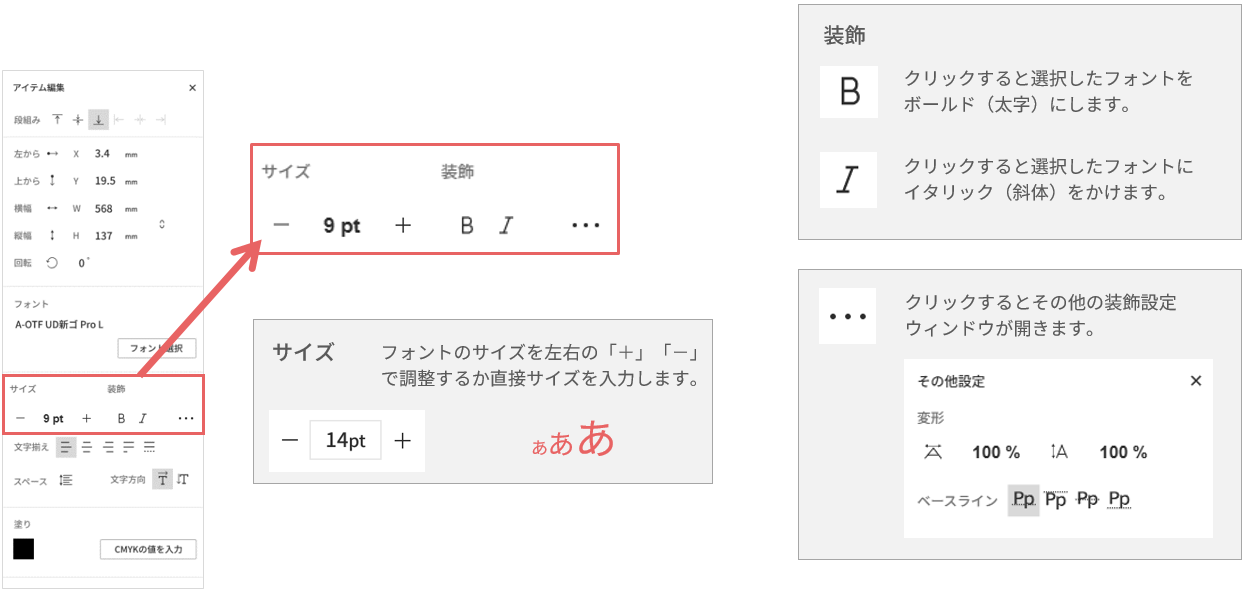Click the 14pt font size input field

click(345, 440)
